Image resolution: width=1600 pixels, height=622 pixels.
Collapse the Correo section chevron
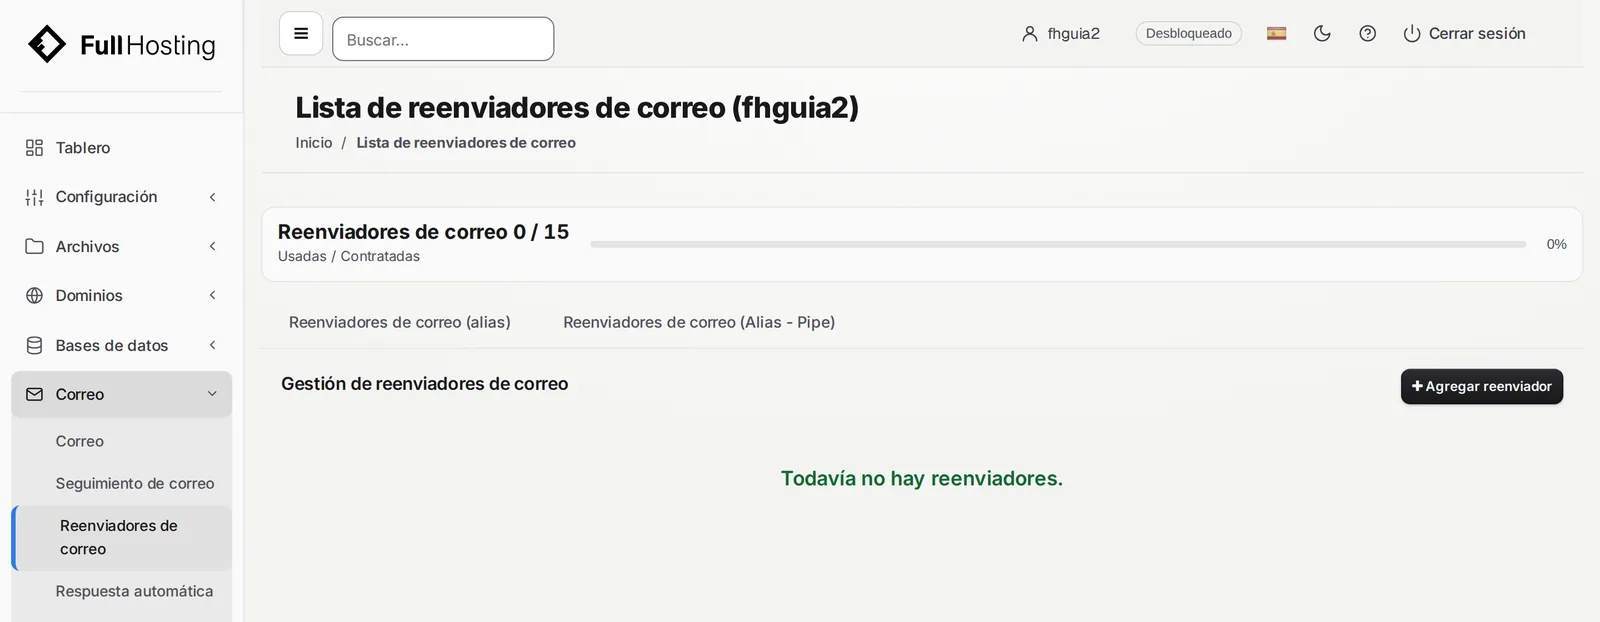[212, 394]
